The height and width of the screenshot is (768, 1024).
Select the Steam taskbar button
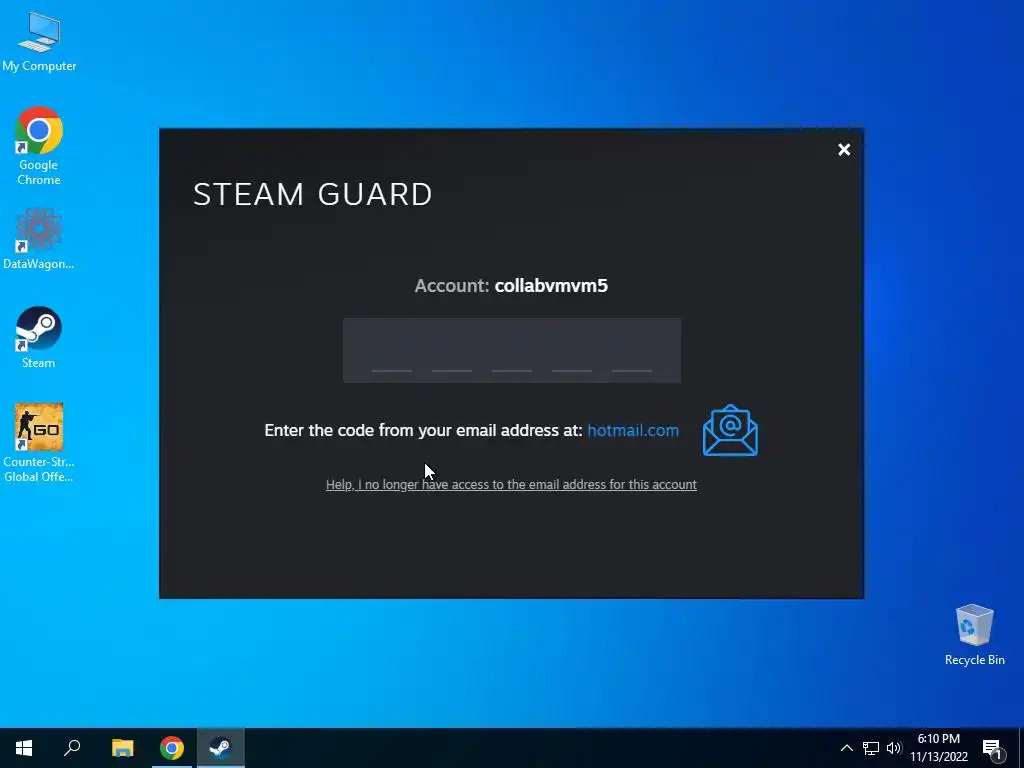tap(221, 748)
